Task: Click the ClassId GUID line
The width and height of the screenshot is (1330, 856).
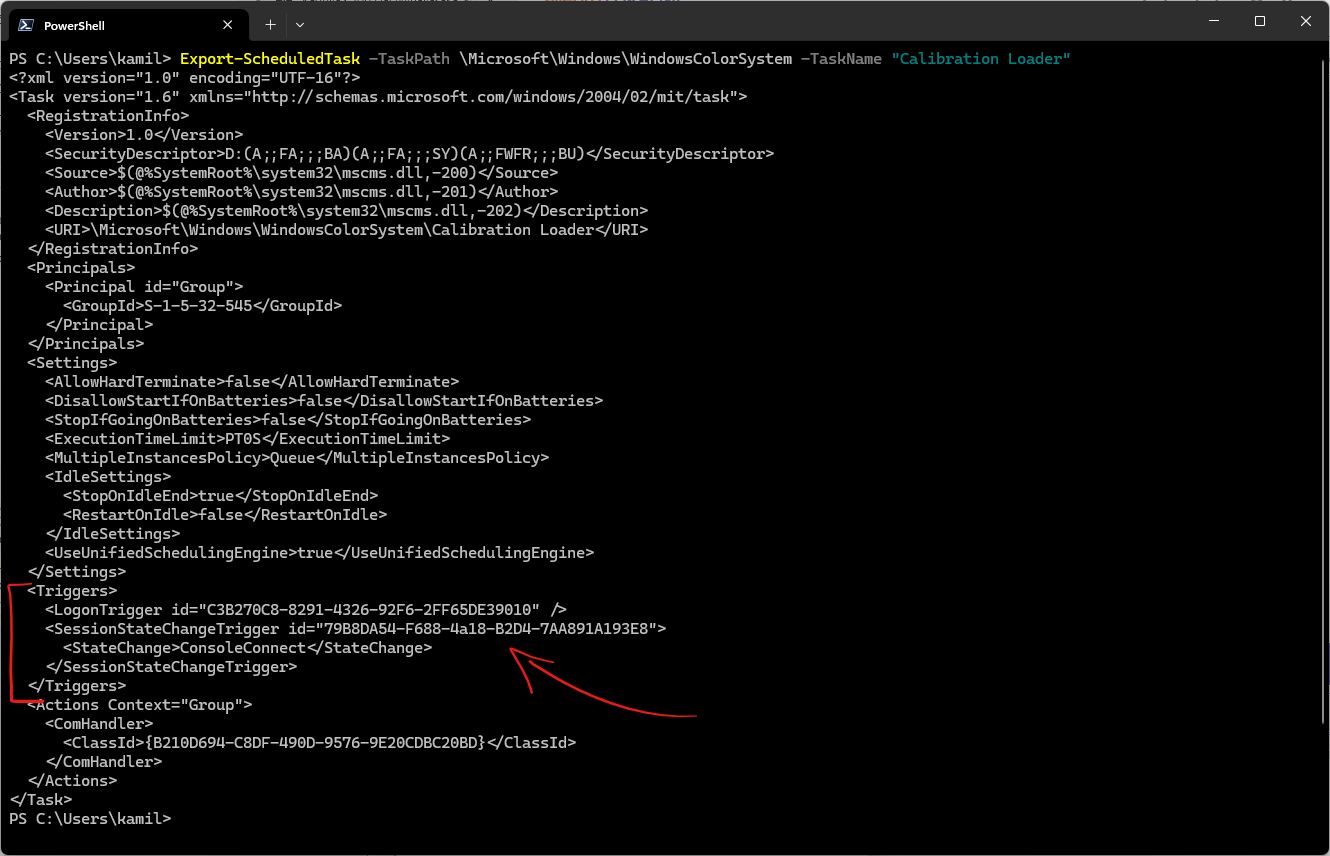Action: point(320,743)
